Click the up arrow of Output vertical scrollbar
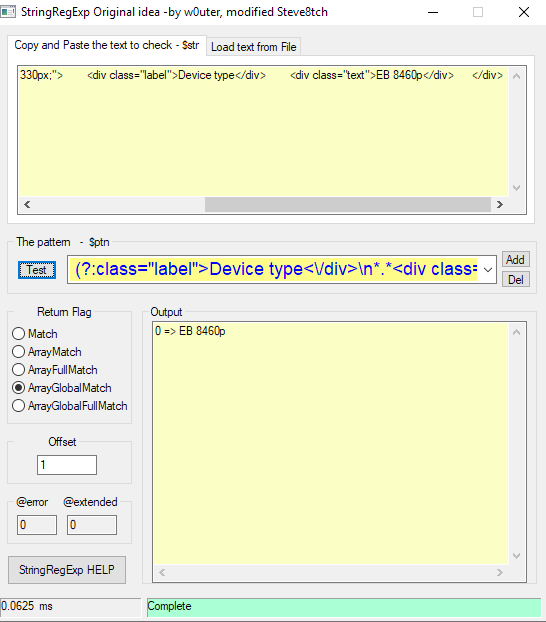Image resolution: width=546 pixels, height=622 pixels. click(516, 332)
